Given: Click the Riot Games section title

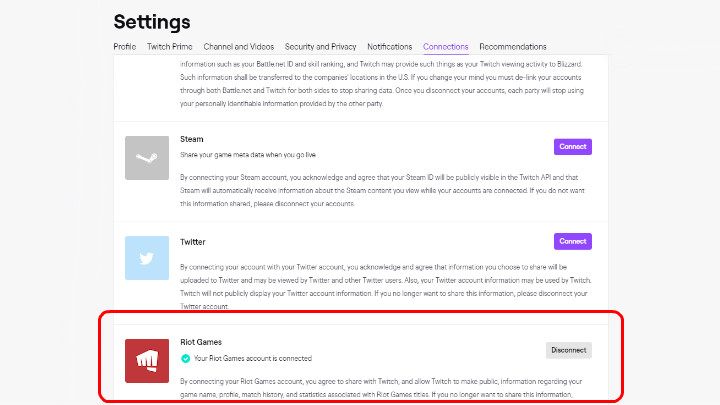Looking at the screenshot, I should click(x=201, y=342).
